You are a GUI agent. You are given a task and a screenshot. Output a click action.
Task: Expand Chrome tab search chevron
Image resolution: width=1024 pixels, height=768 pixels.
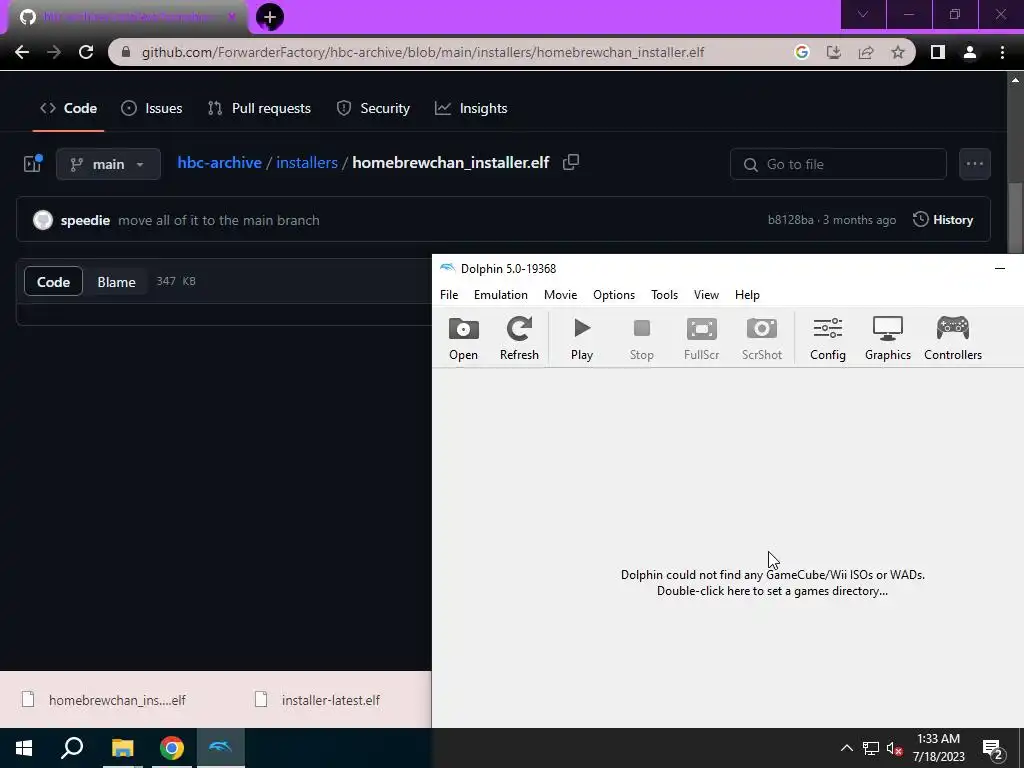(x=863, y=14)
